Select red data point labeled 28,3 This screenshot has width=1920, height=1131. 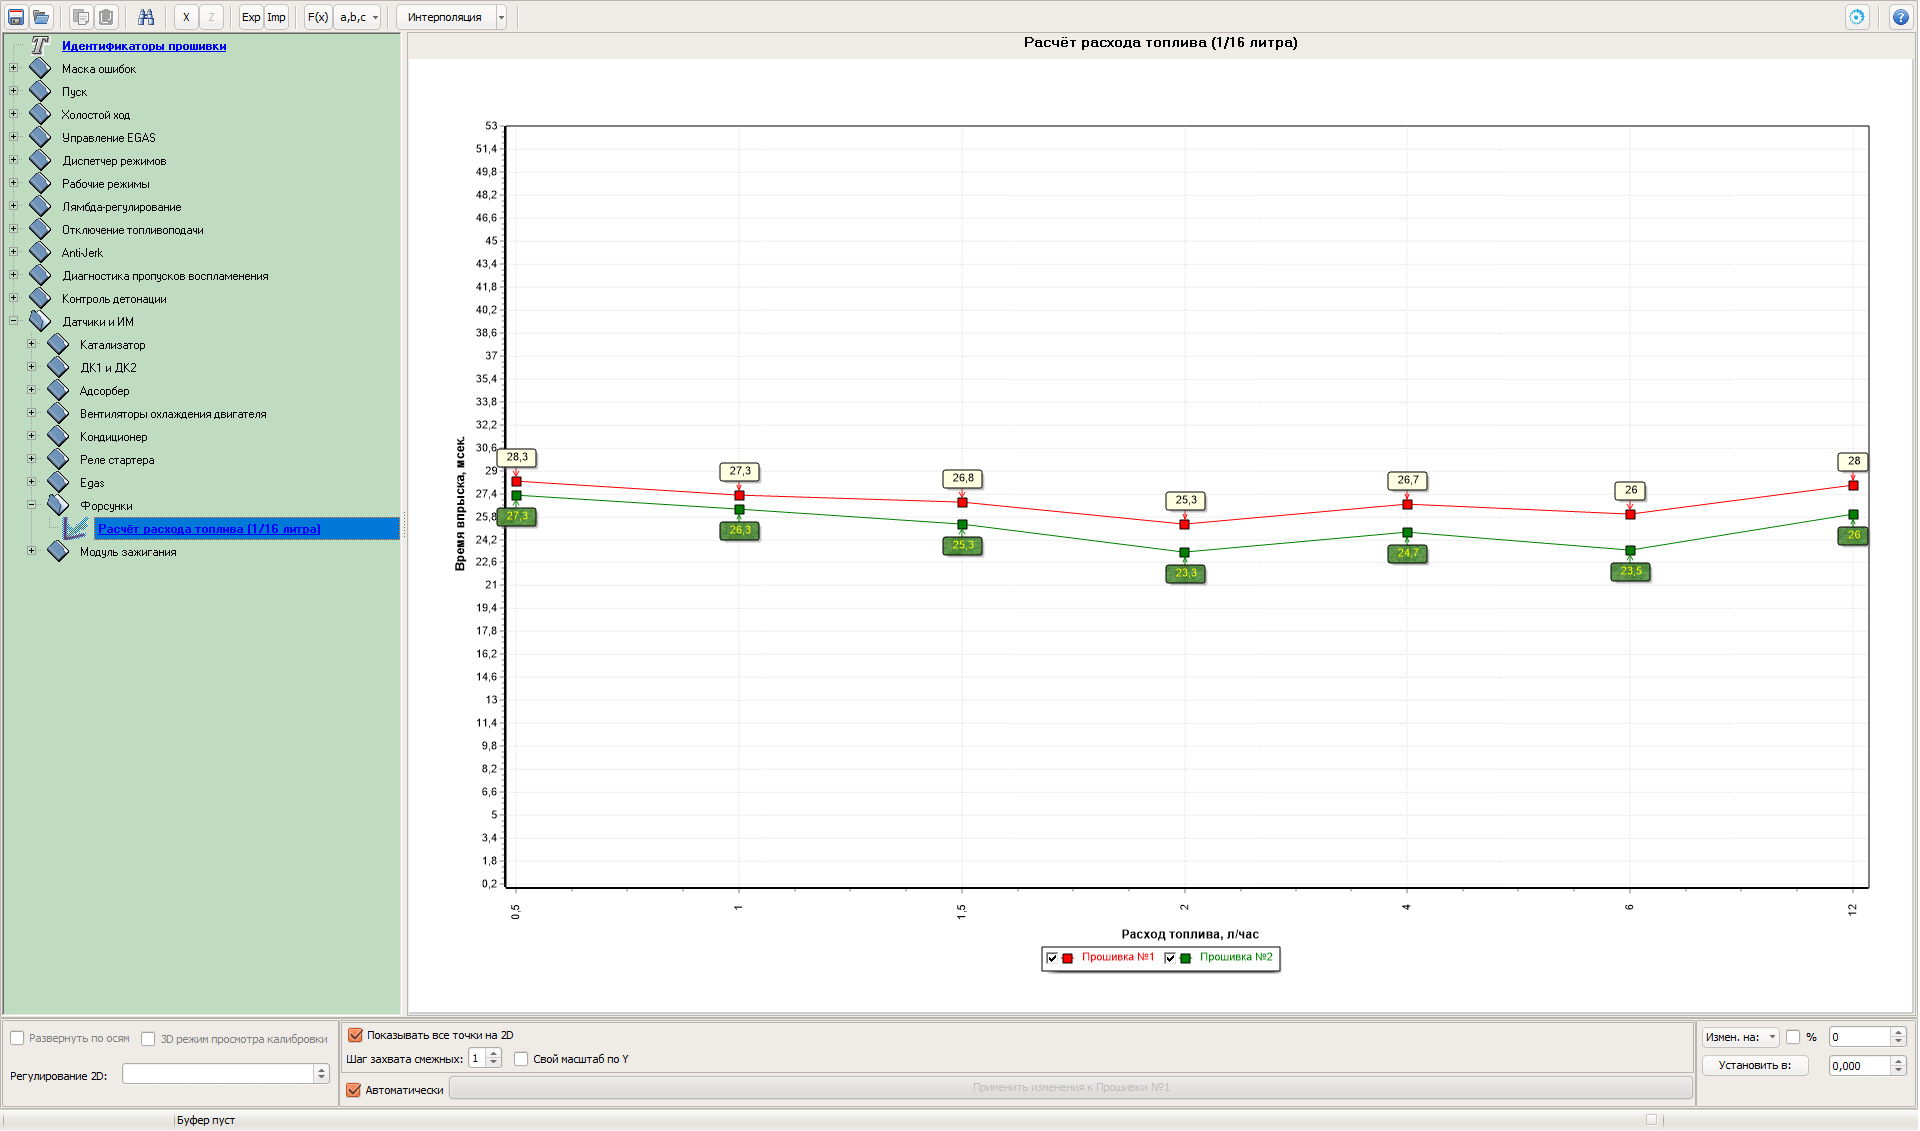pyautogui.click(x=516, y=481)
